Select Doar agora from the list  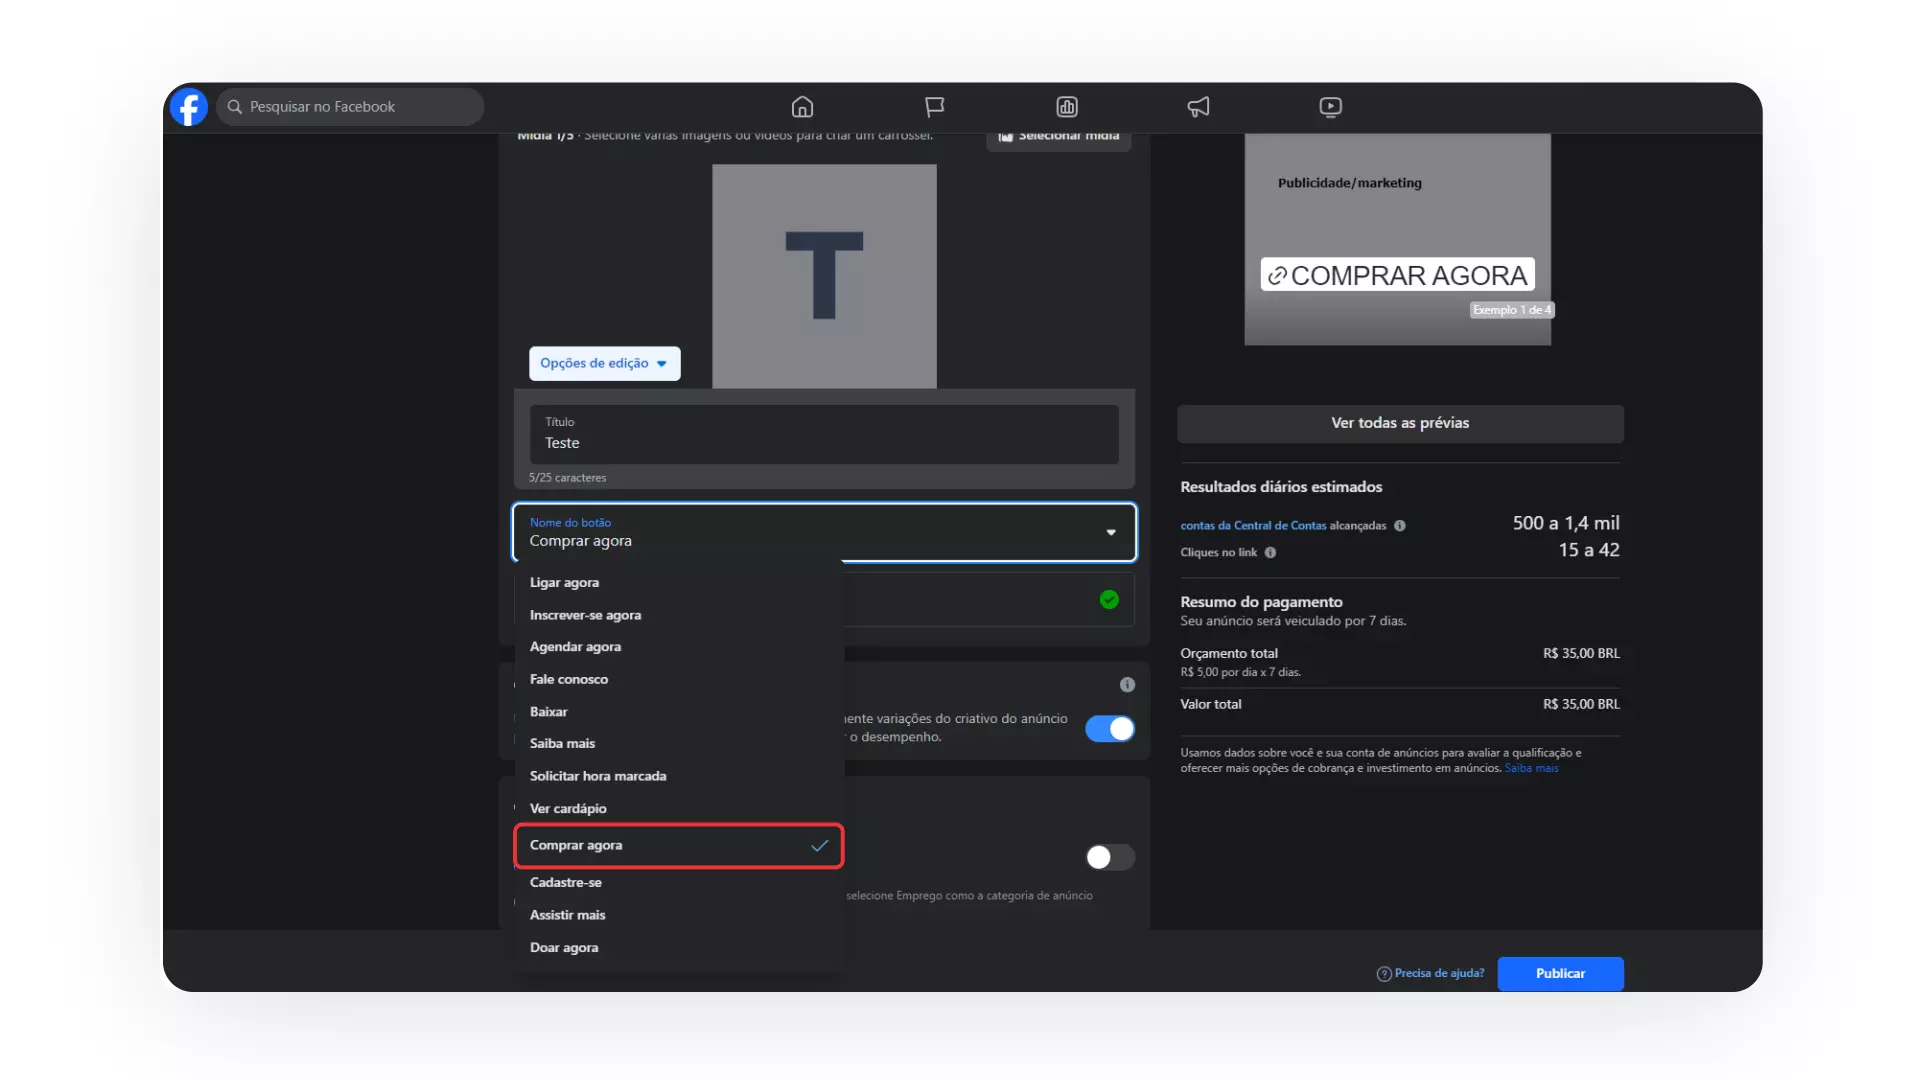pos(564,948)
